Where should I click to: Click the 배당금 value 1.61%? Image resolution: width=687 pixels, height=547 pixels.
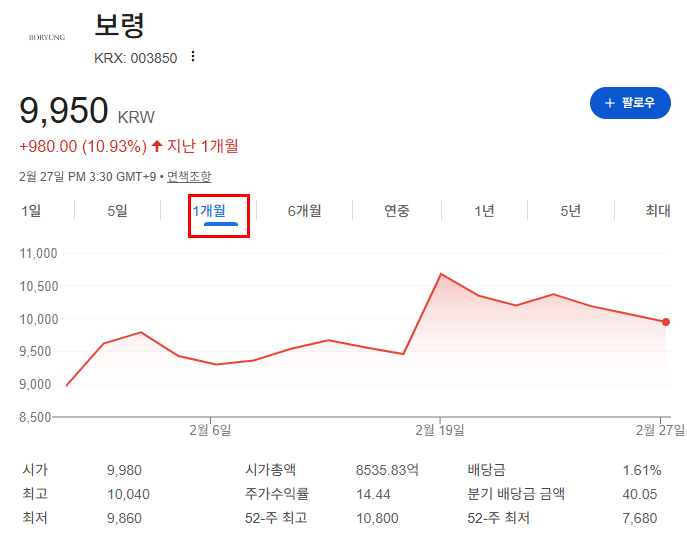click(642, 470)
